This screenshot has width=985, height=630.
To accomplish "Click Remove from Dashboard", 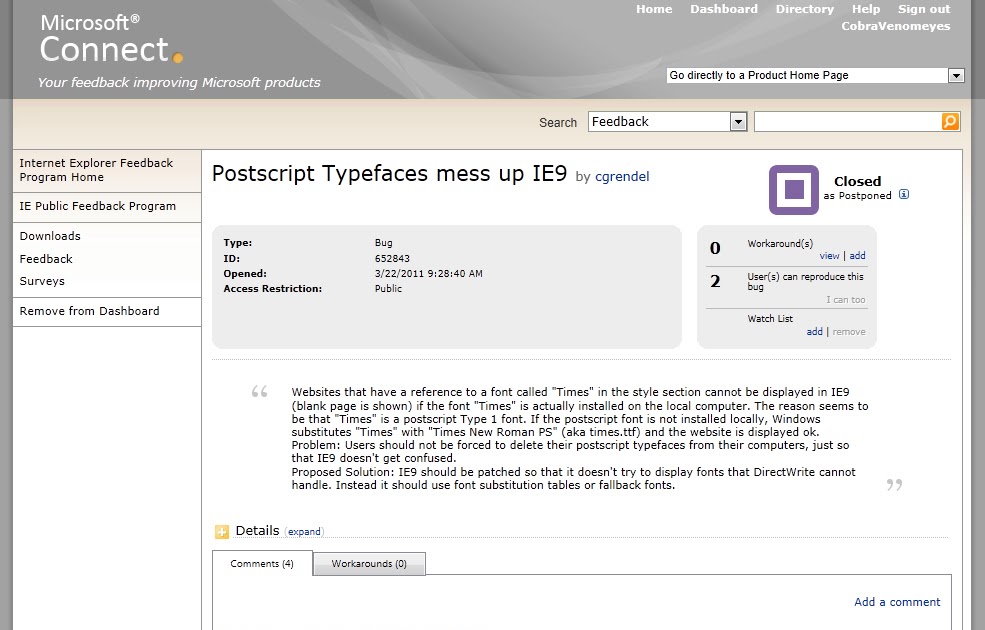I will pyautogui.click(x=89, y=311).
